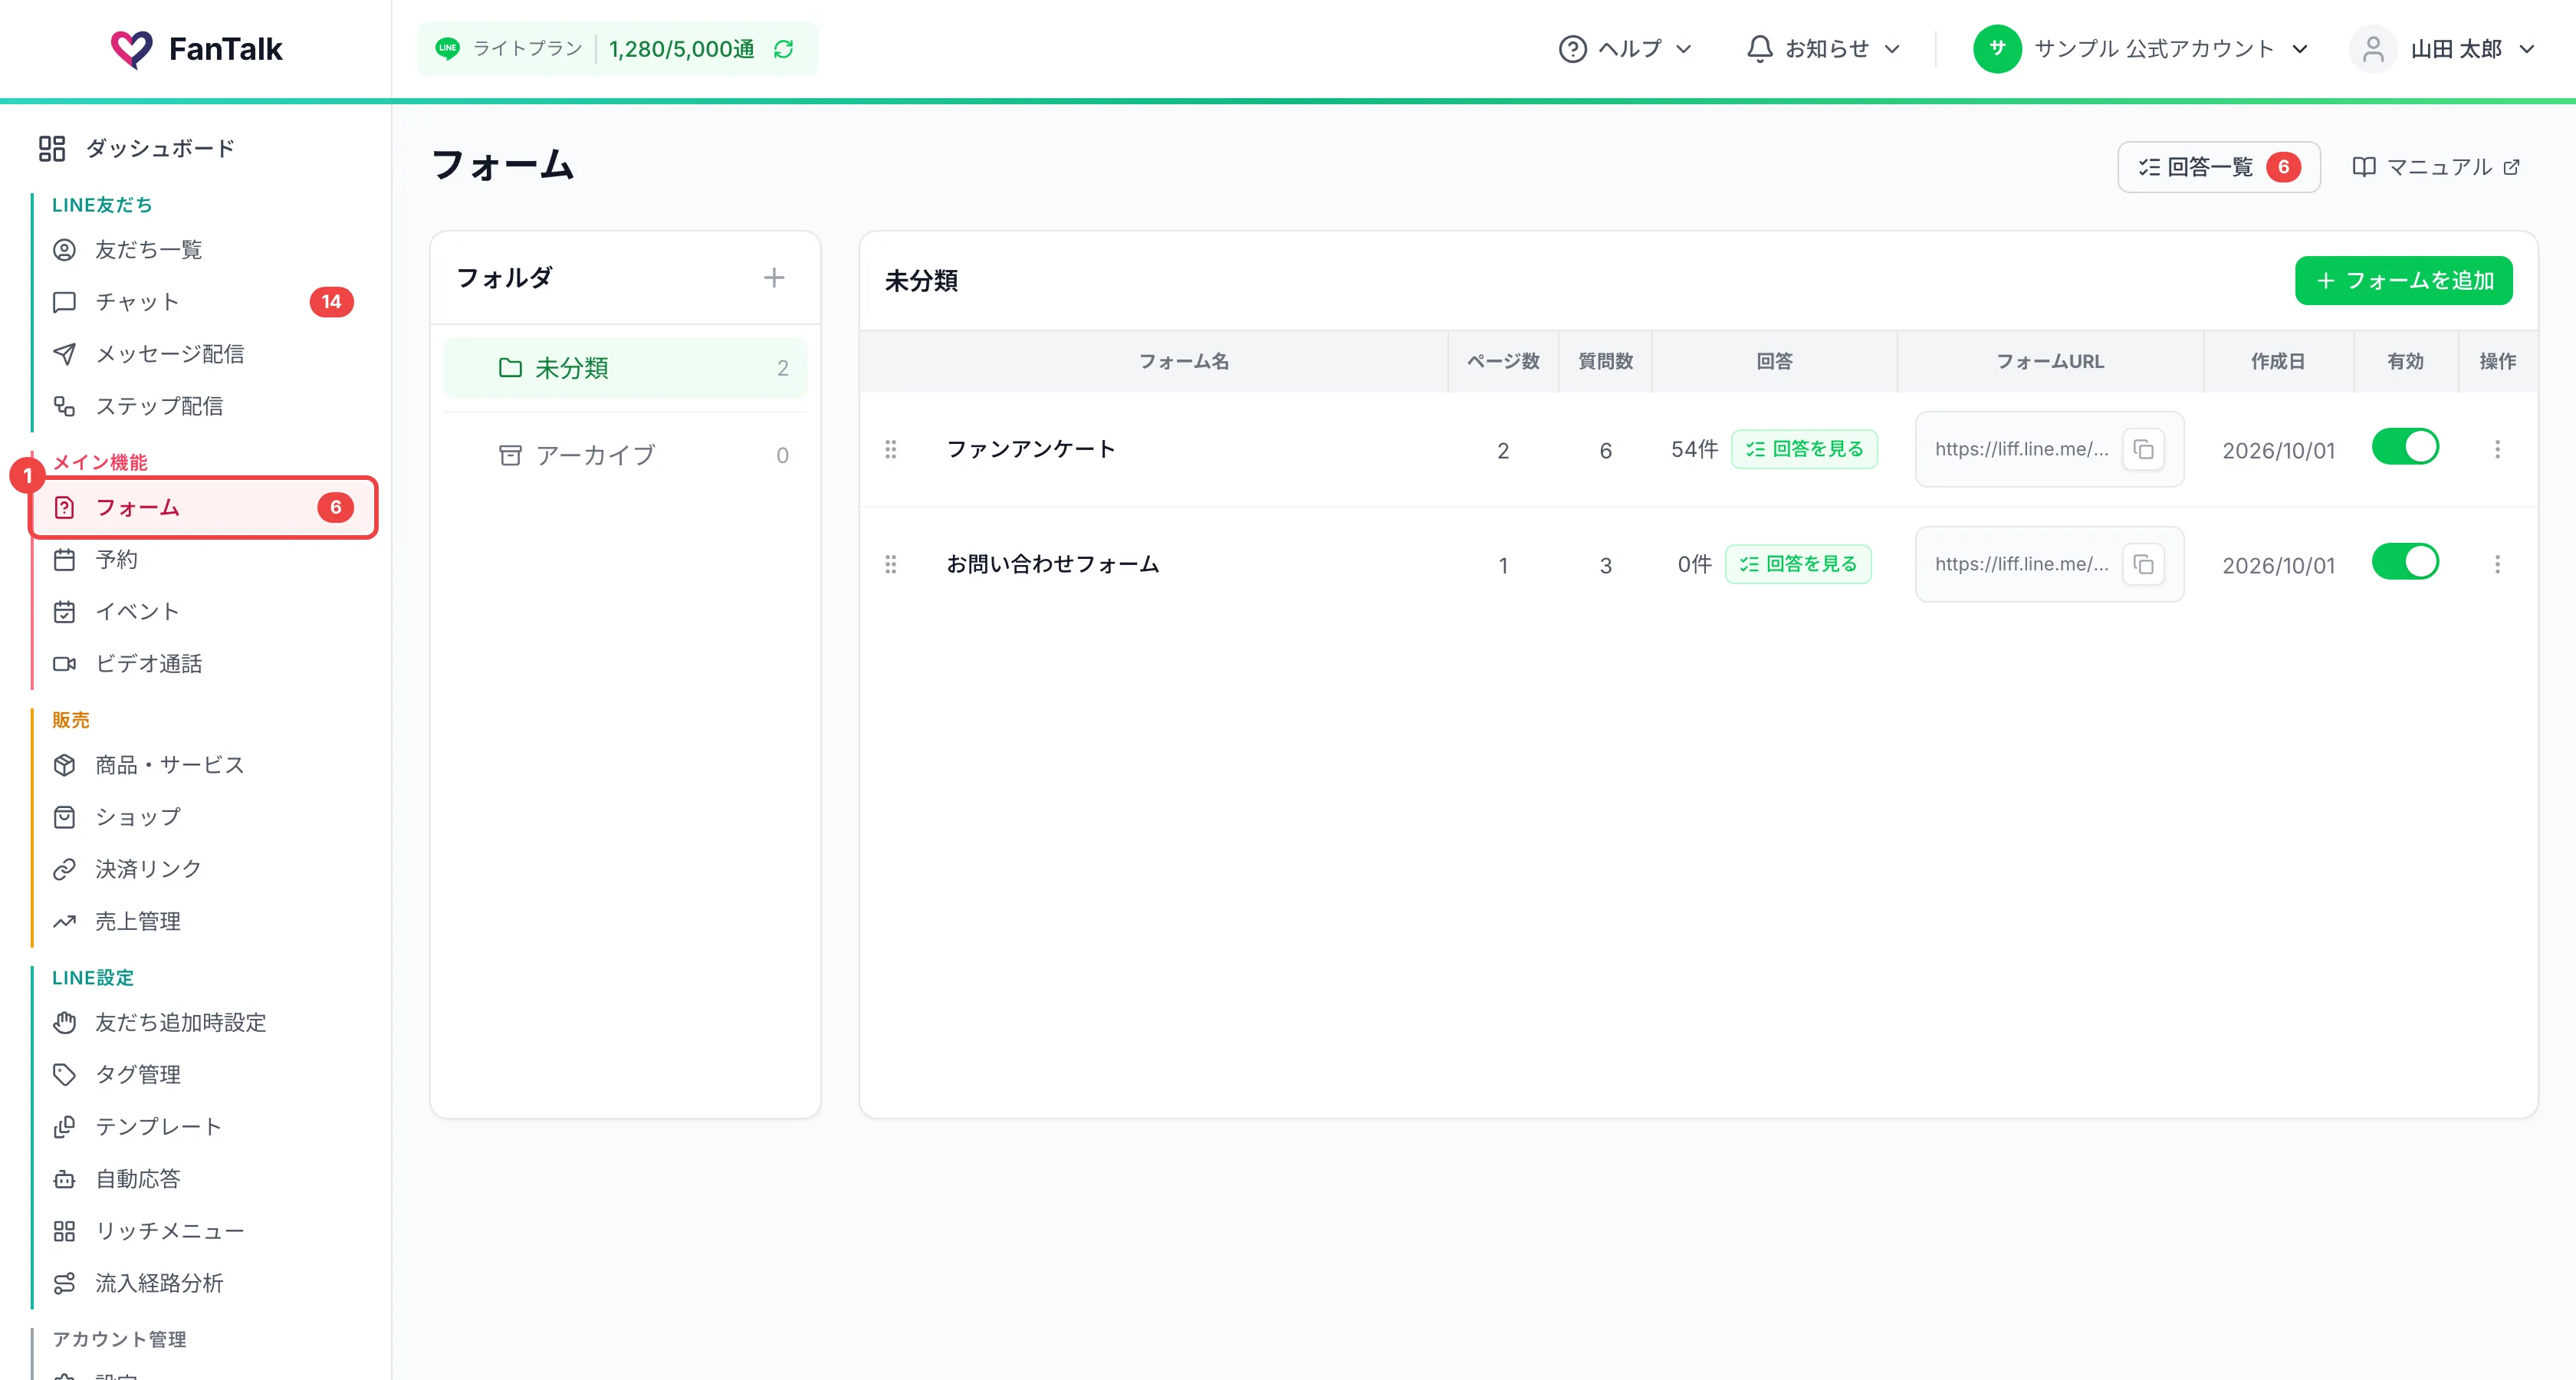Open 予約 in sidebar
The width and height of the screenshot is (2576, 1380).
[204, 560]
